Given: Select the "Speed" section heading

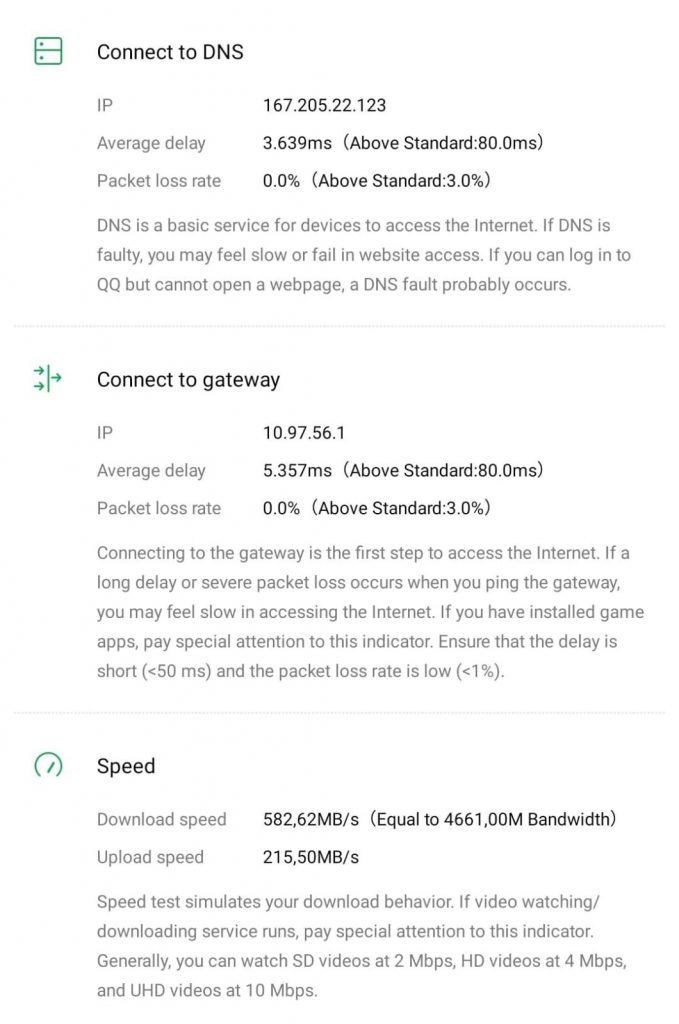Looking at the screenshot, I should coord(126,766).
